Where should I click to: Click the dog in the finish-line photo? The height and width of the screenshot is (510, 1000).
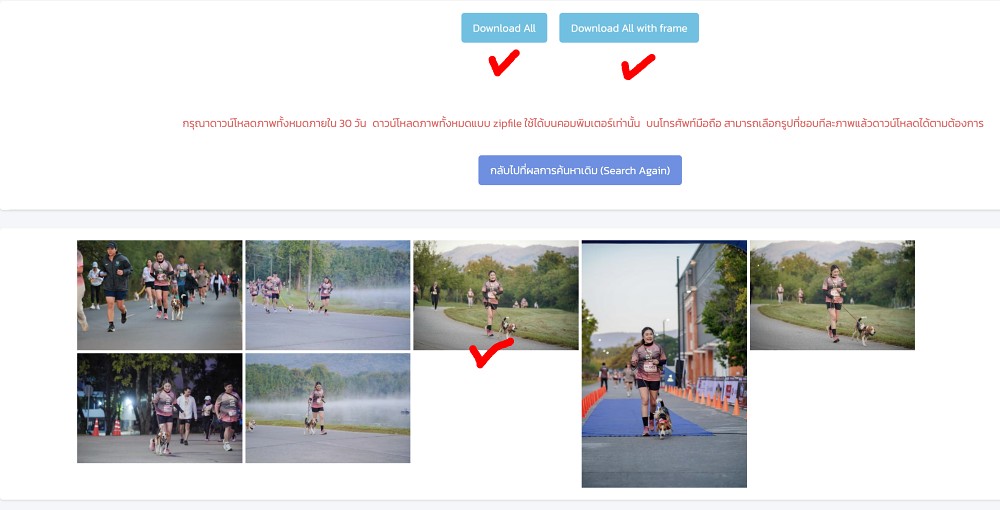662,419
